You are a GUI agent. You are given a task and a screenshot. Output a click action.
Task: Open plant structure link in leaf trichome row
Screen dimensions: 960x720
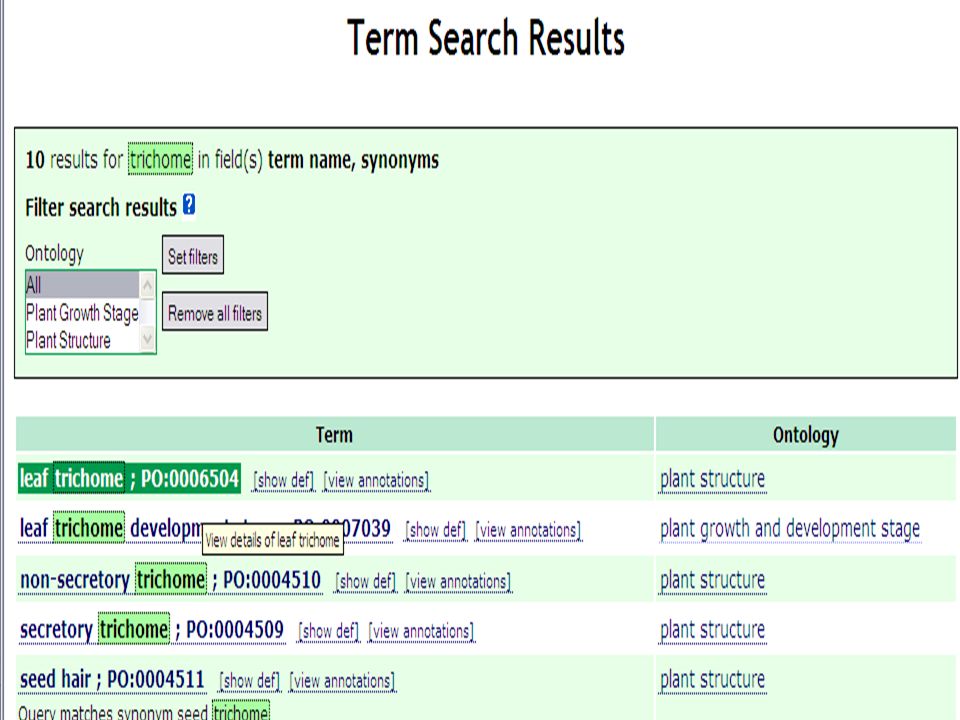click(x=713, y=479)
